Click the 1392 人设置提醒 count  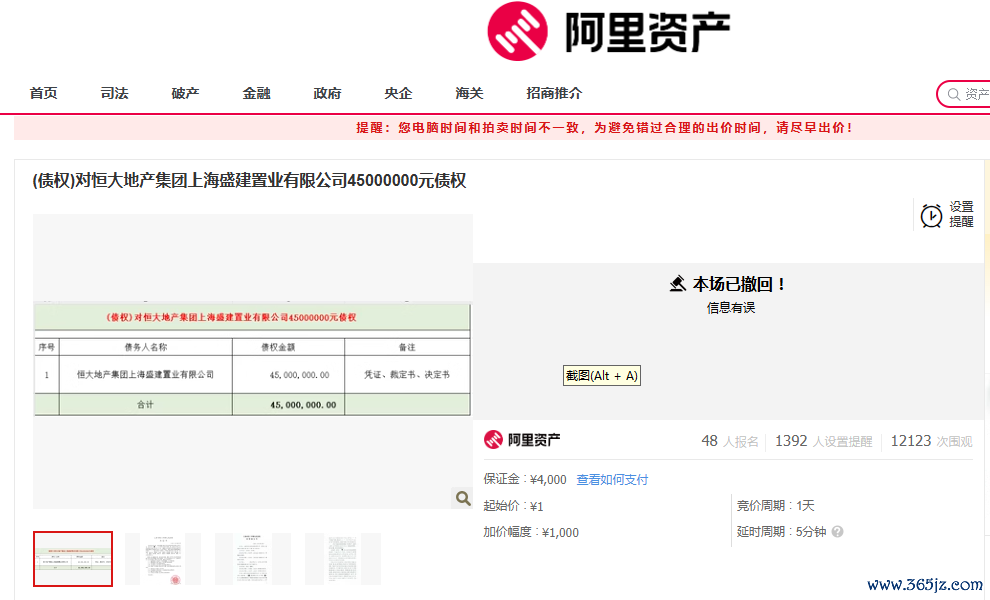(x=823, y=441)
